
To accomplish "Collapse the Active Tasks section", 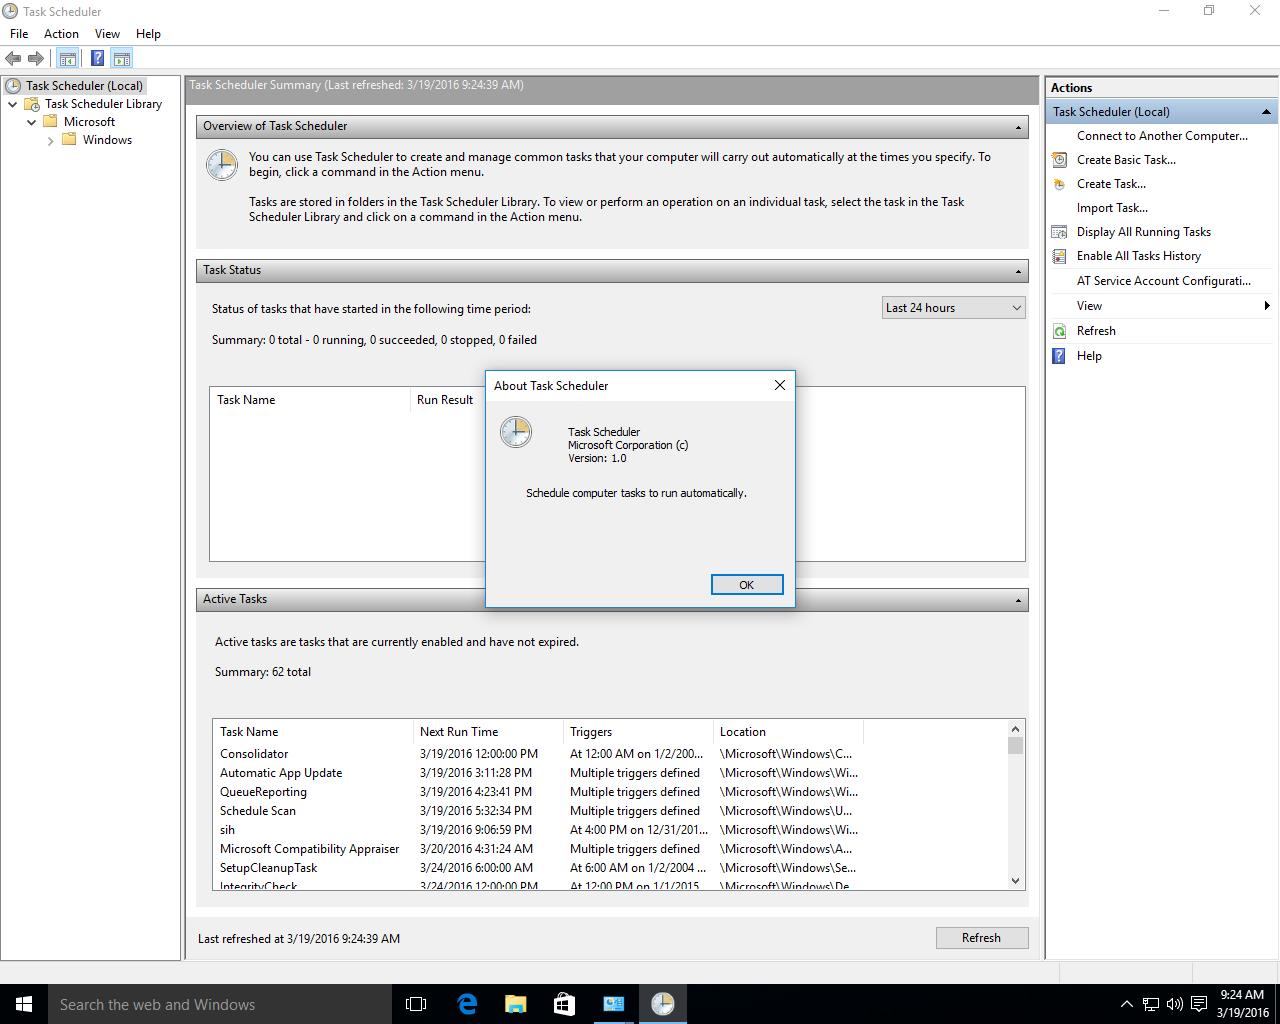I will (x=1018, y=600).
